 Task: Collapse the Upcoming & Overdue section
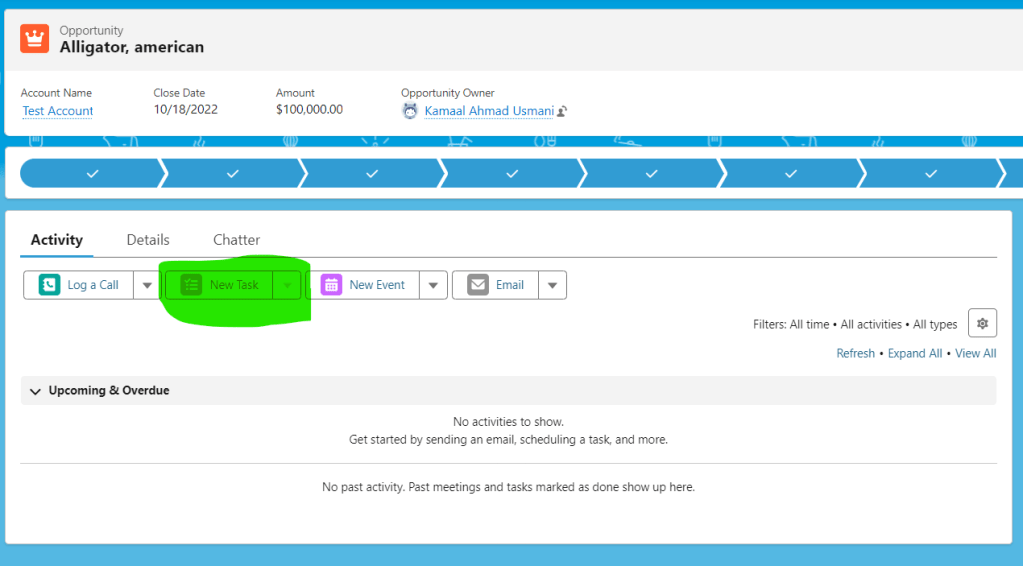pyautogui.click(x=36, y=391)
